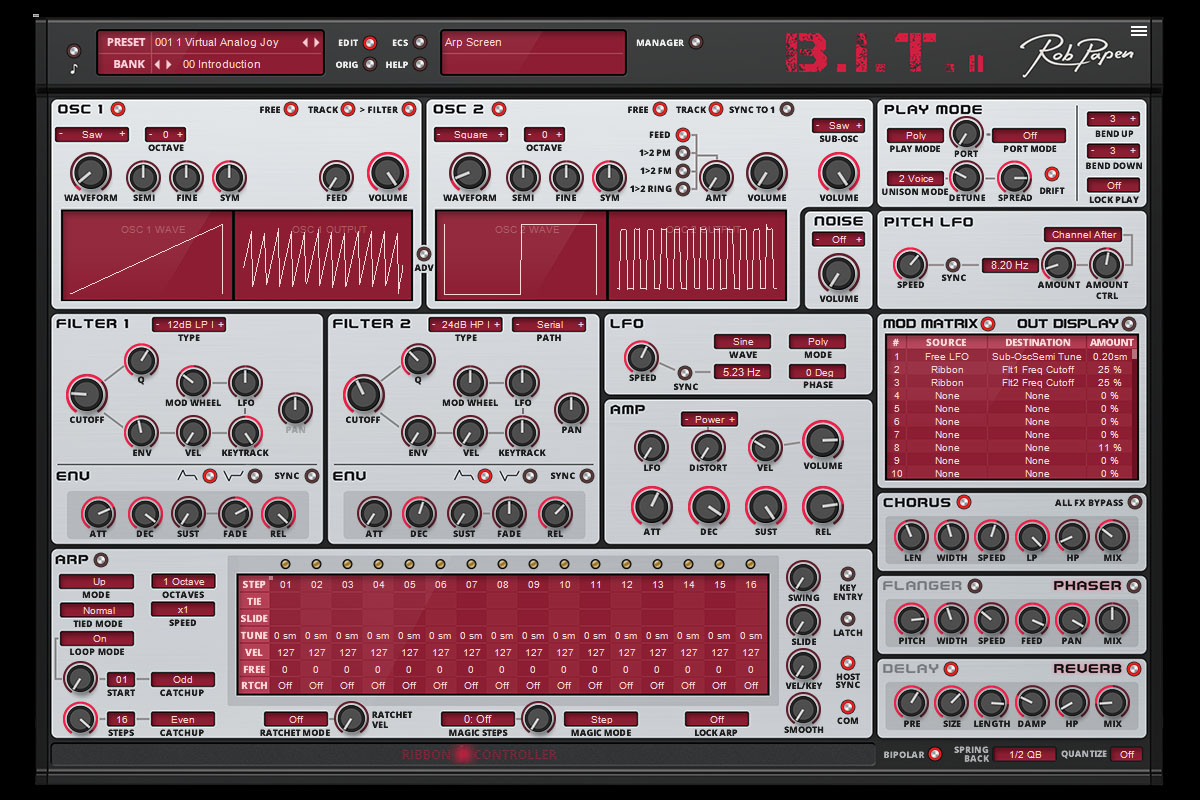The width and height of the screenshot is (1200, 800).
Task: Toggle the ARP power button
Action: pos(100,560)
